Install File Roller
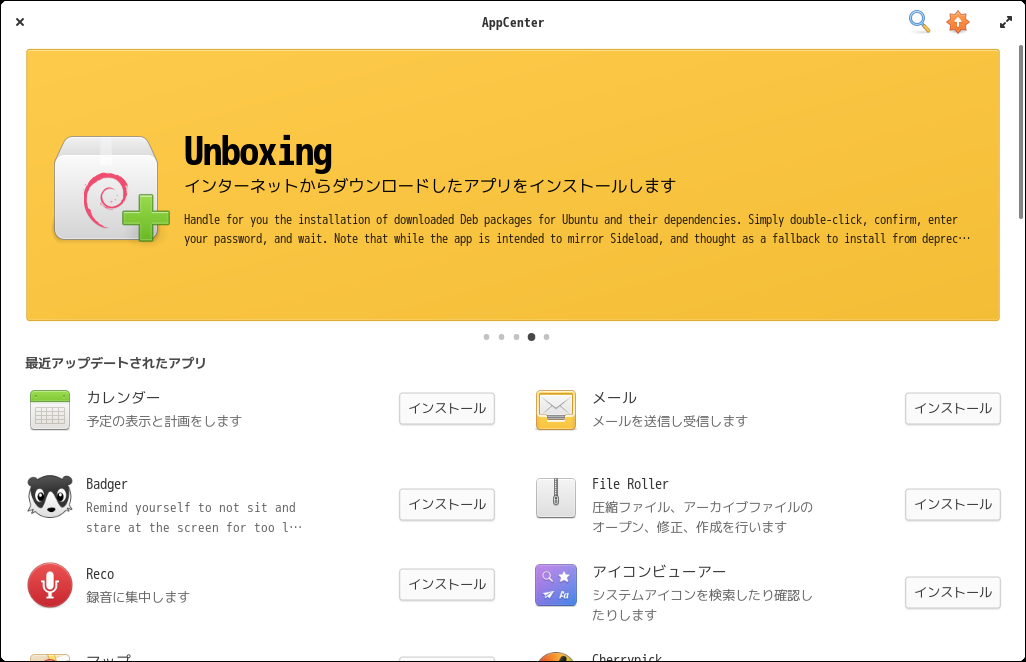The width and height of the screenshot is (1026, 662). [953, 504]
